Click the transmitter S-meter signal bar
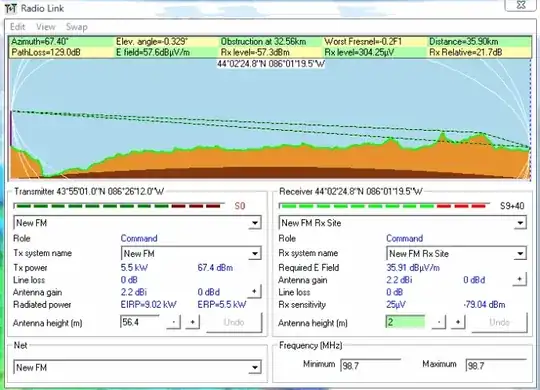 point(119,206)
